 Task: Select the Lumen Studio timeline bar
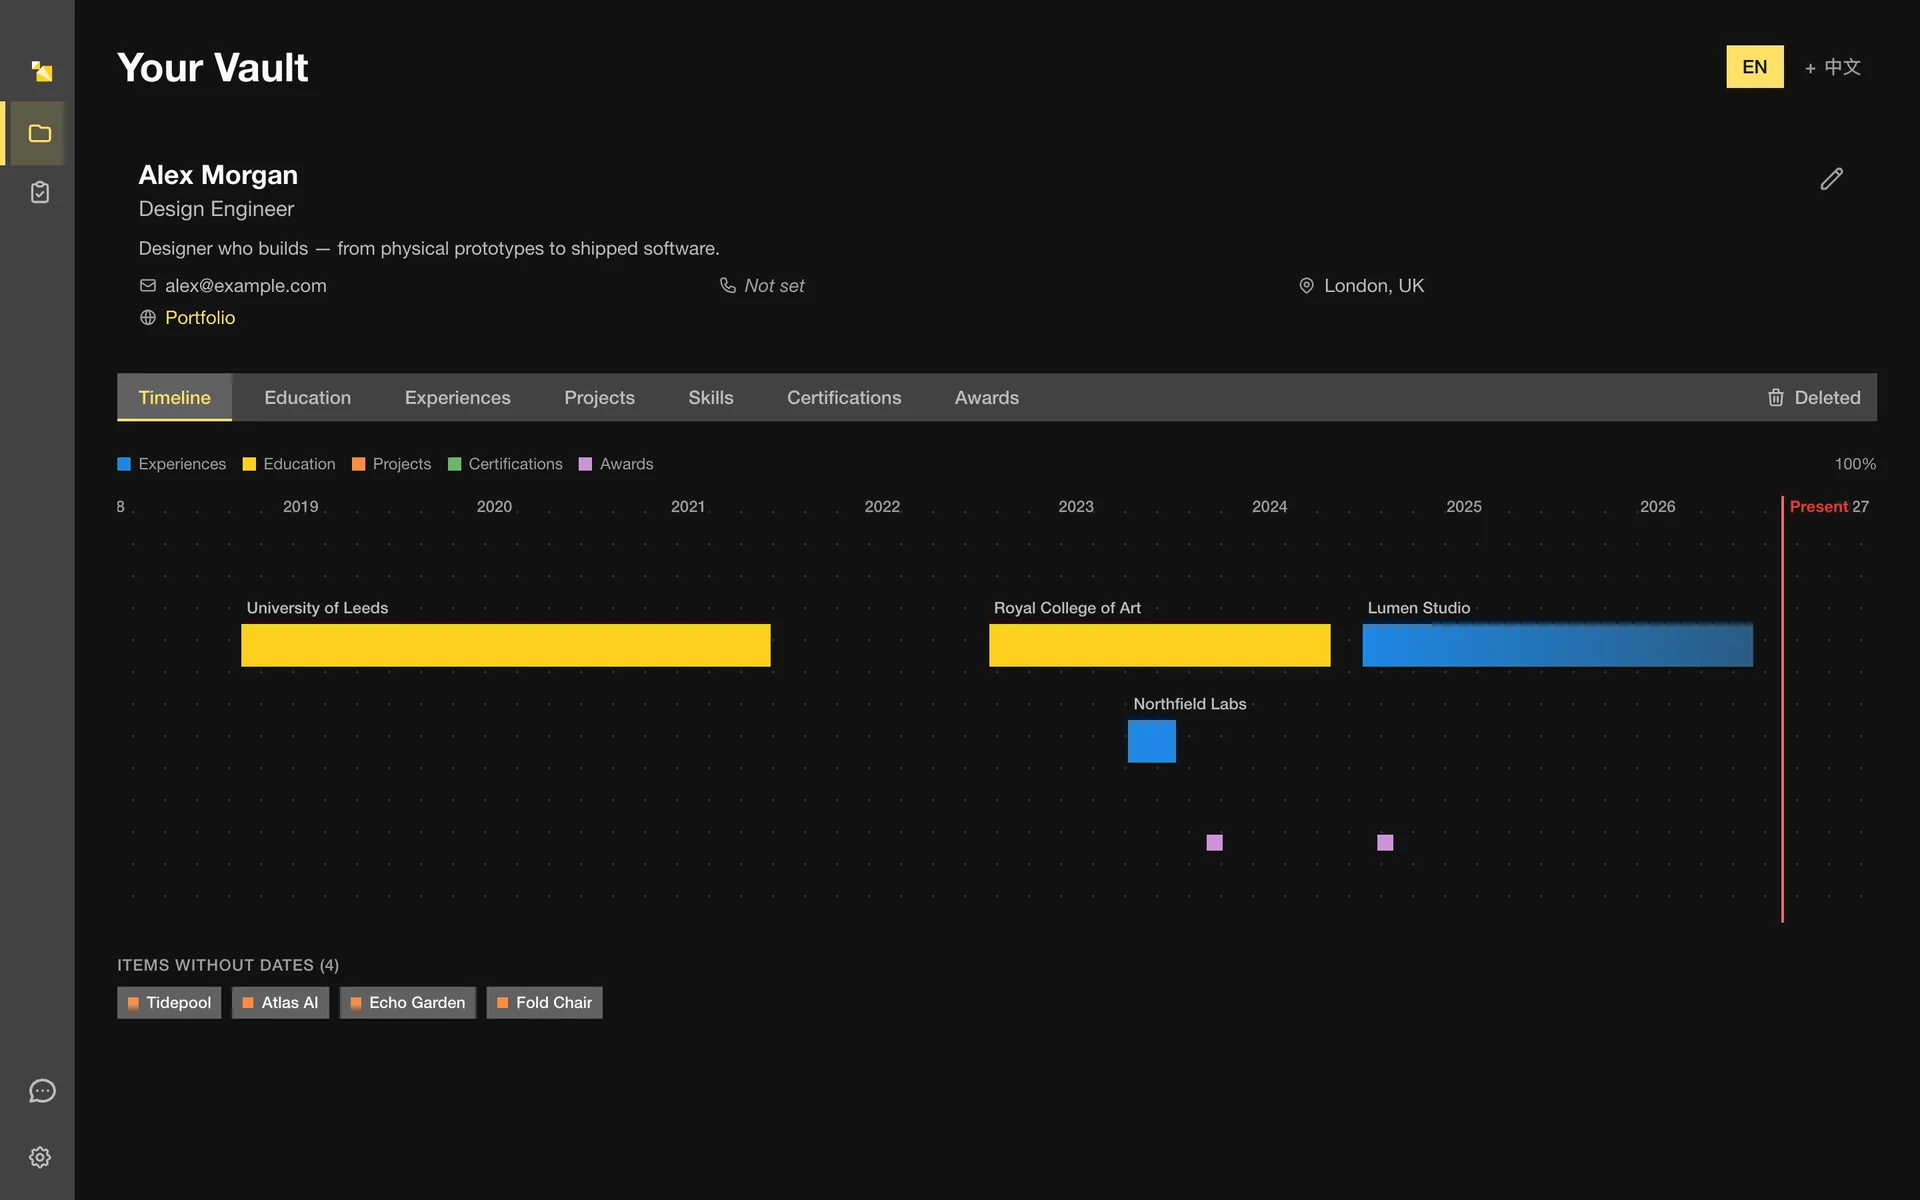[1557, 645]
